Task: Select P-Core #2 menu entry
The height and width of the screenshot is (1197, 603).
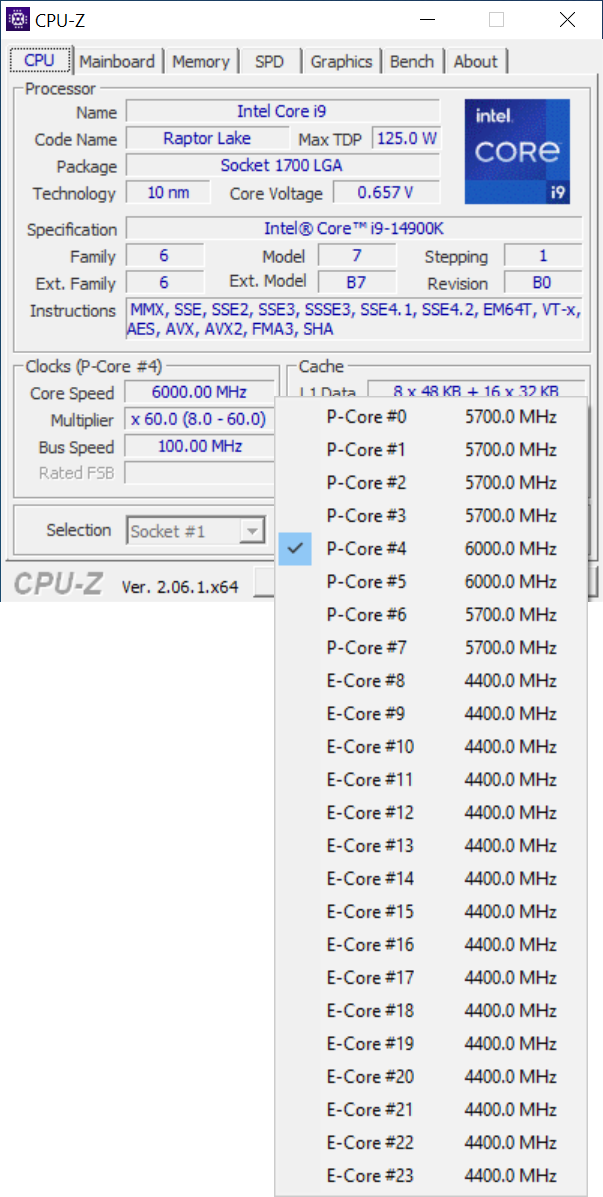Action: 431,482
